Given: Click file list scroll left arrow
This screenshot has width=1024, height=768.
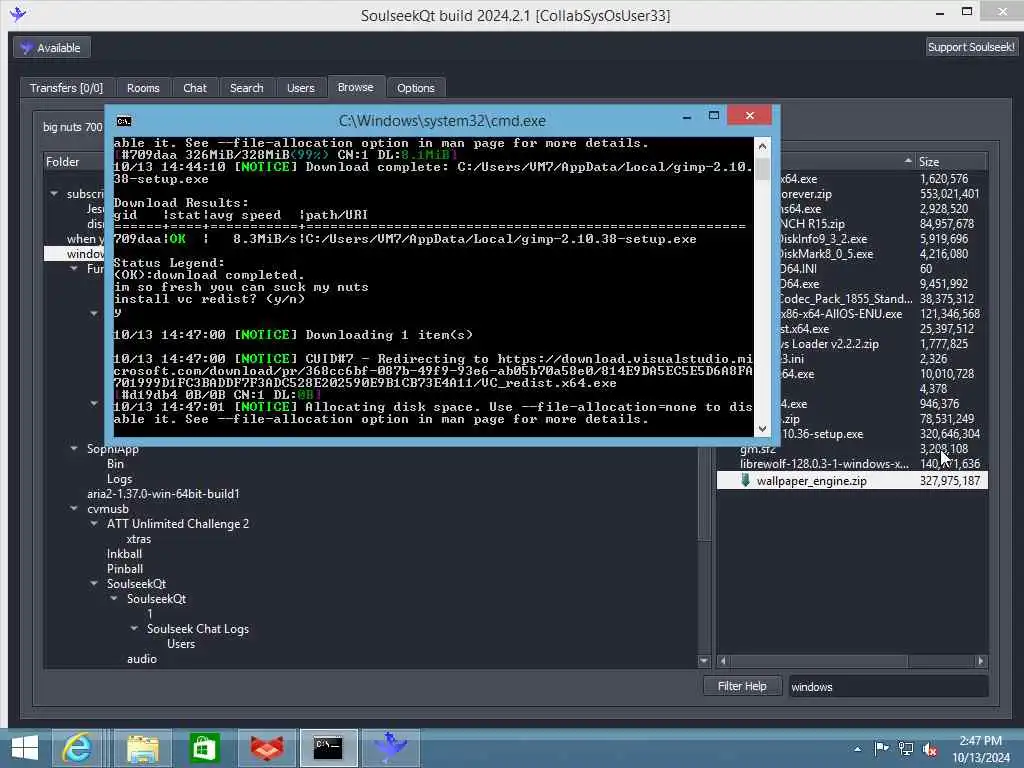Looking at the screenshot, I should tap(723, 661).
